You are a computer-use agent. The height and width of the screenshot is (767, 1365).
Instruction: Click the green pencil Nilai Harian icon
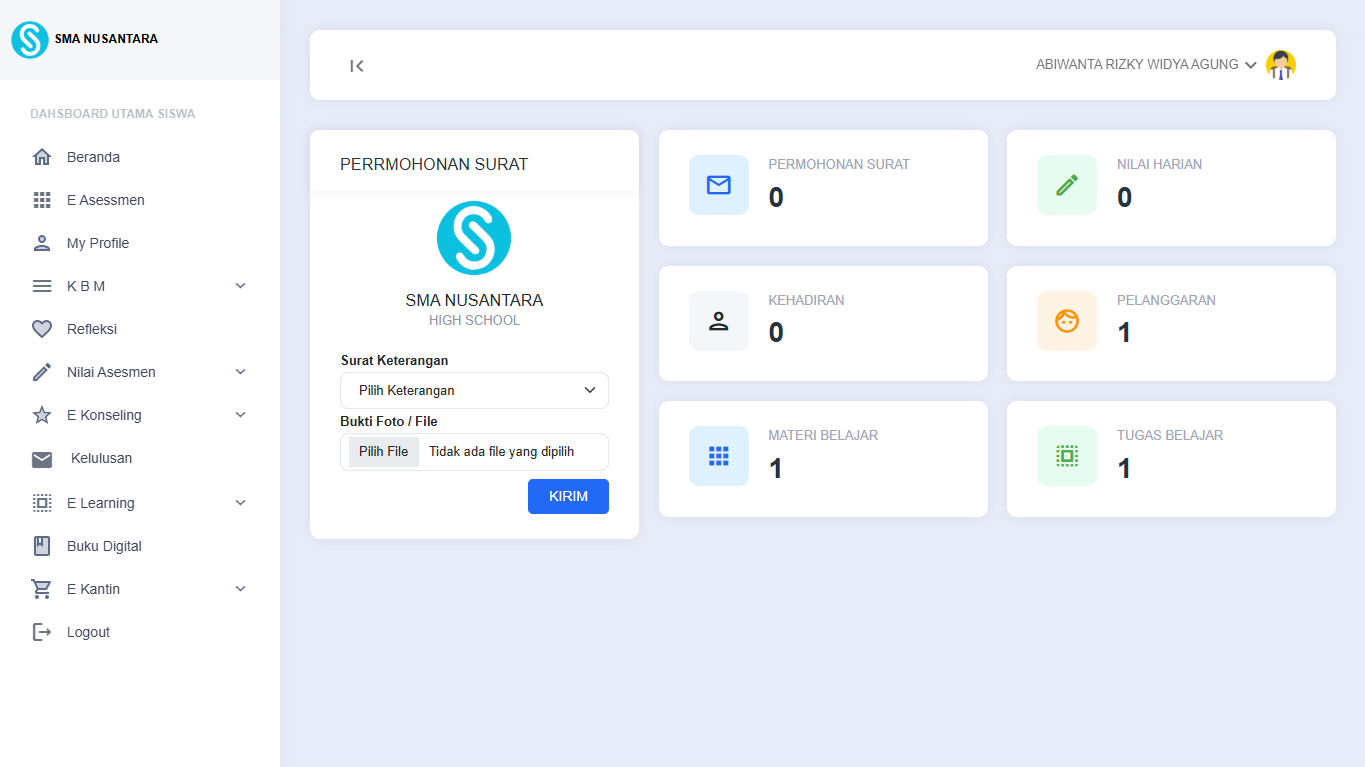point(1066,185)
